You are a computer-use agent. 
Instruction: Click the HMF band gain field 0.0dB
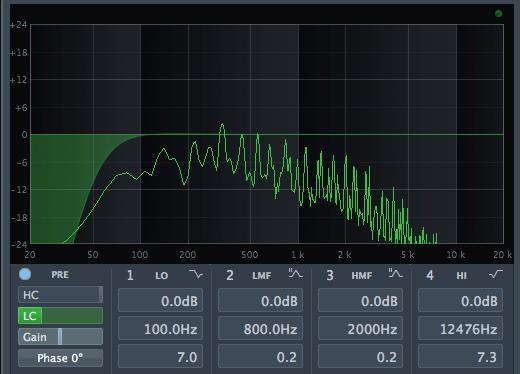coord(360,301)
